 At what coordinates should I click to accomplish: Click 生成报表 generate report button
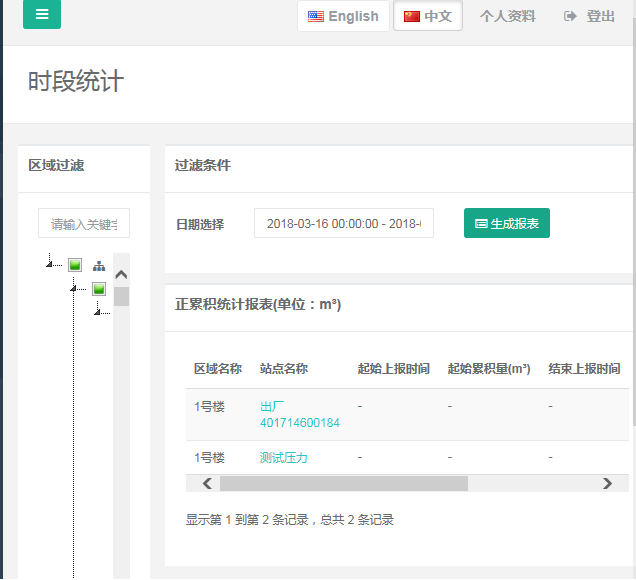click(x=507, y=224)
